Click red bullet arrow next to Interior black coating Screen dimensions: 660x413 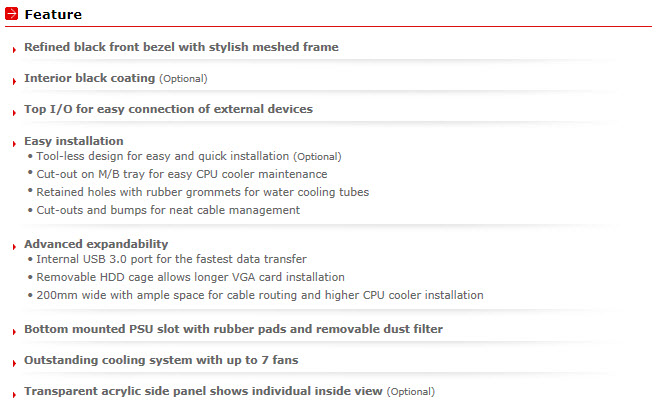coord(14,81)
